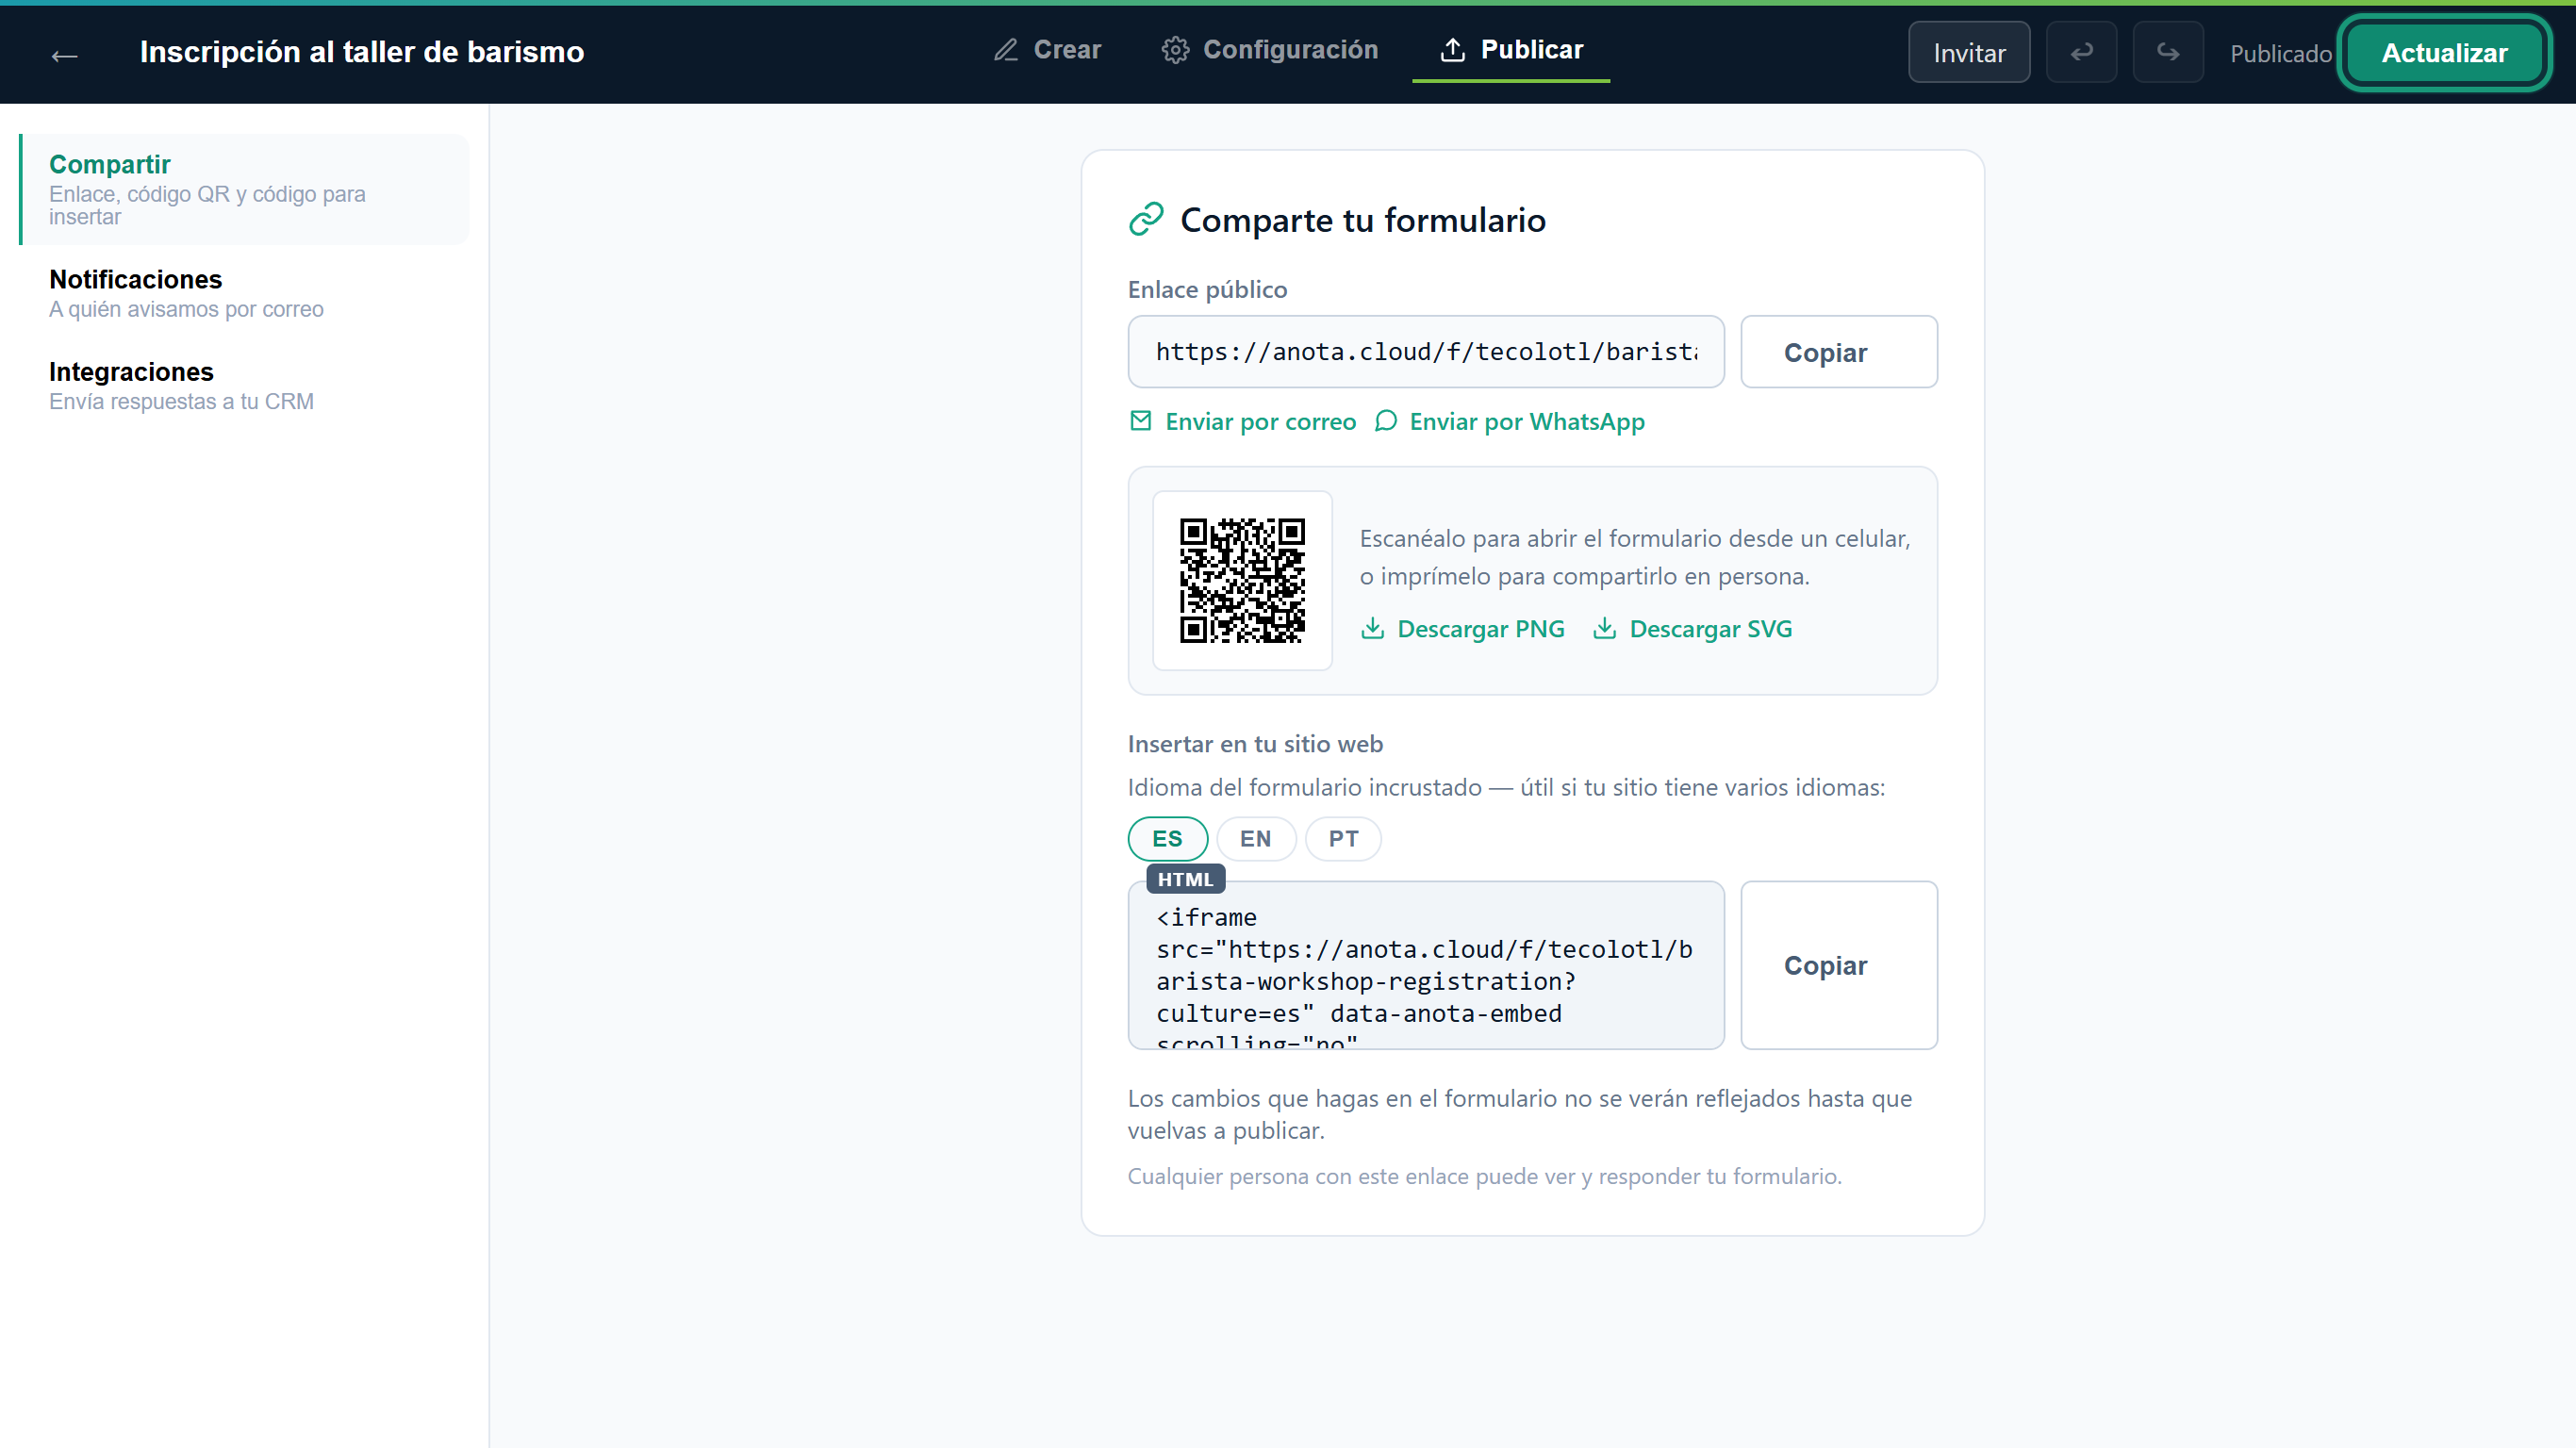
Task: Open the Notificaciones sidebar section
Action: (244, 293)
